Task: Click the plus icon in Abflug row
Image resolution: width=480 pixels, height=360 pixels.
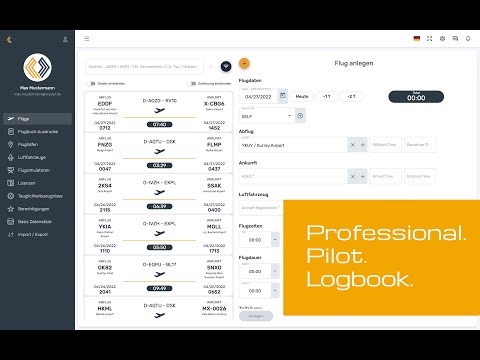Action: coord(363,145)
